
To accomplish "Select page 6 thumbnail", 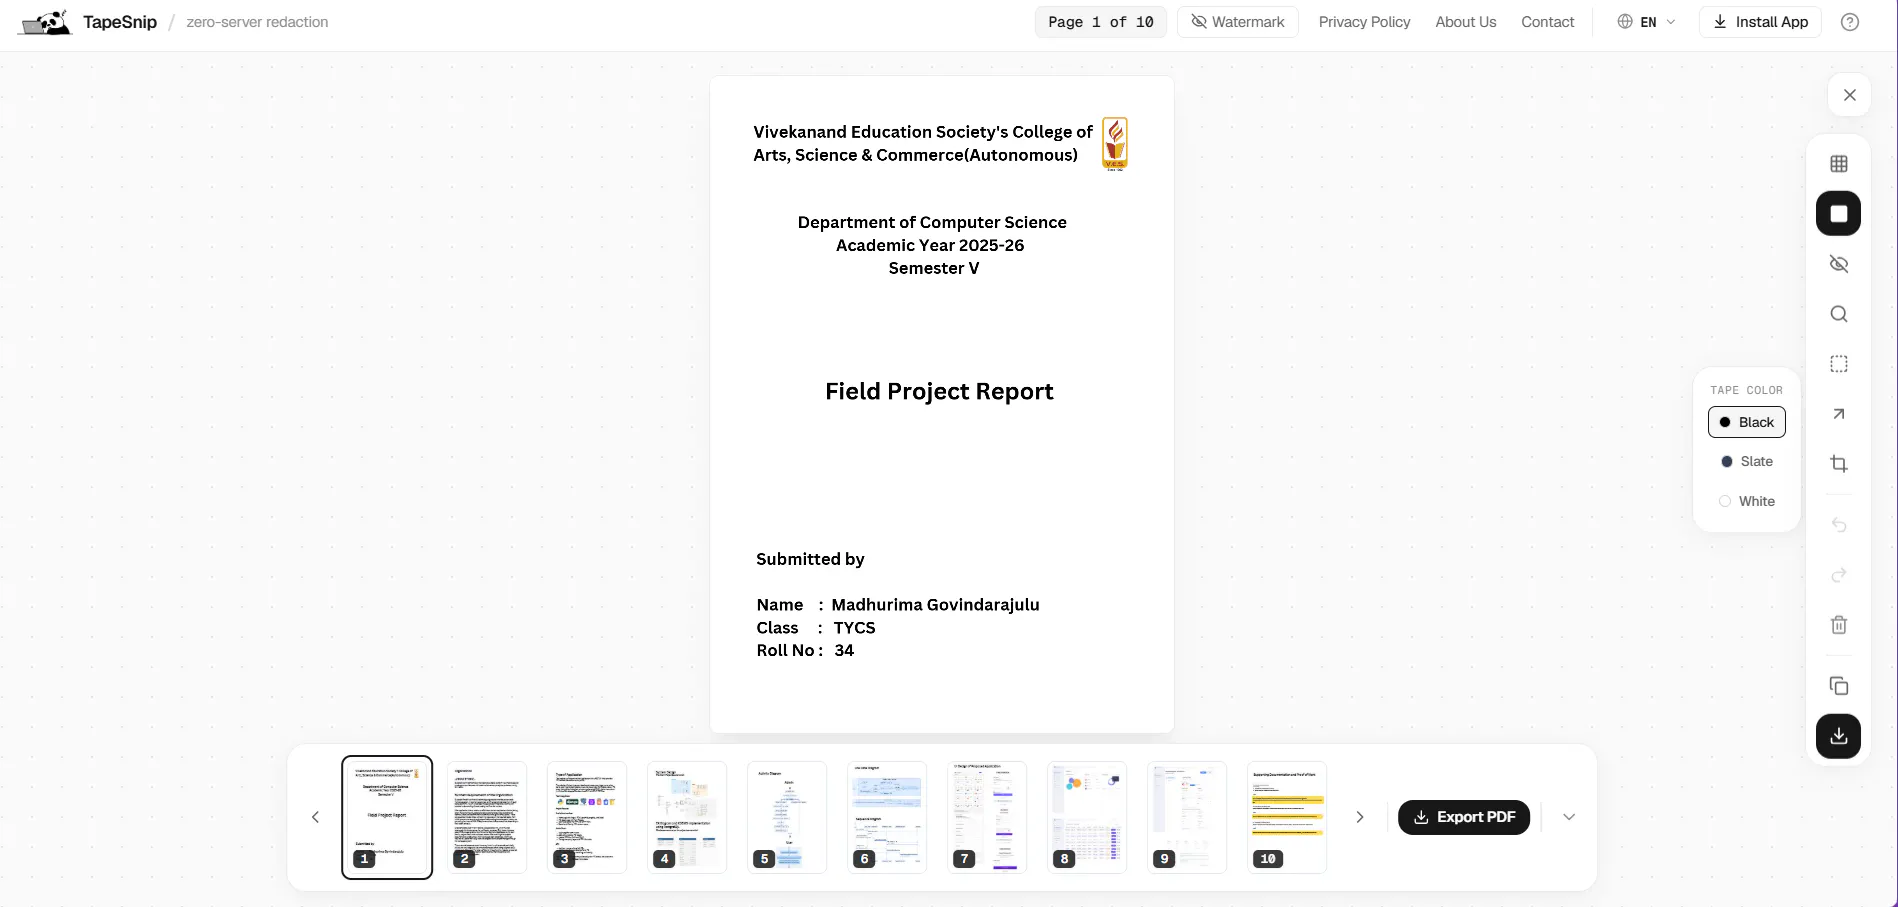I will (x=887, y=817).
